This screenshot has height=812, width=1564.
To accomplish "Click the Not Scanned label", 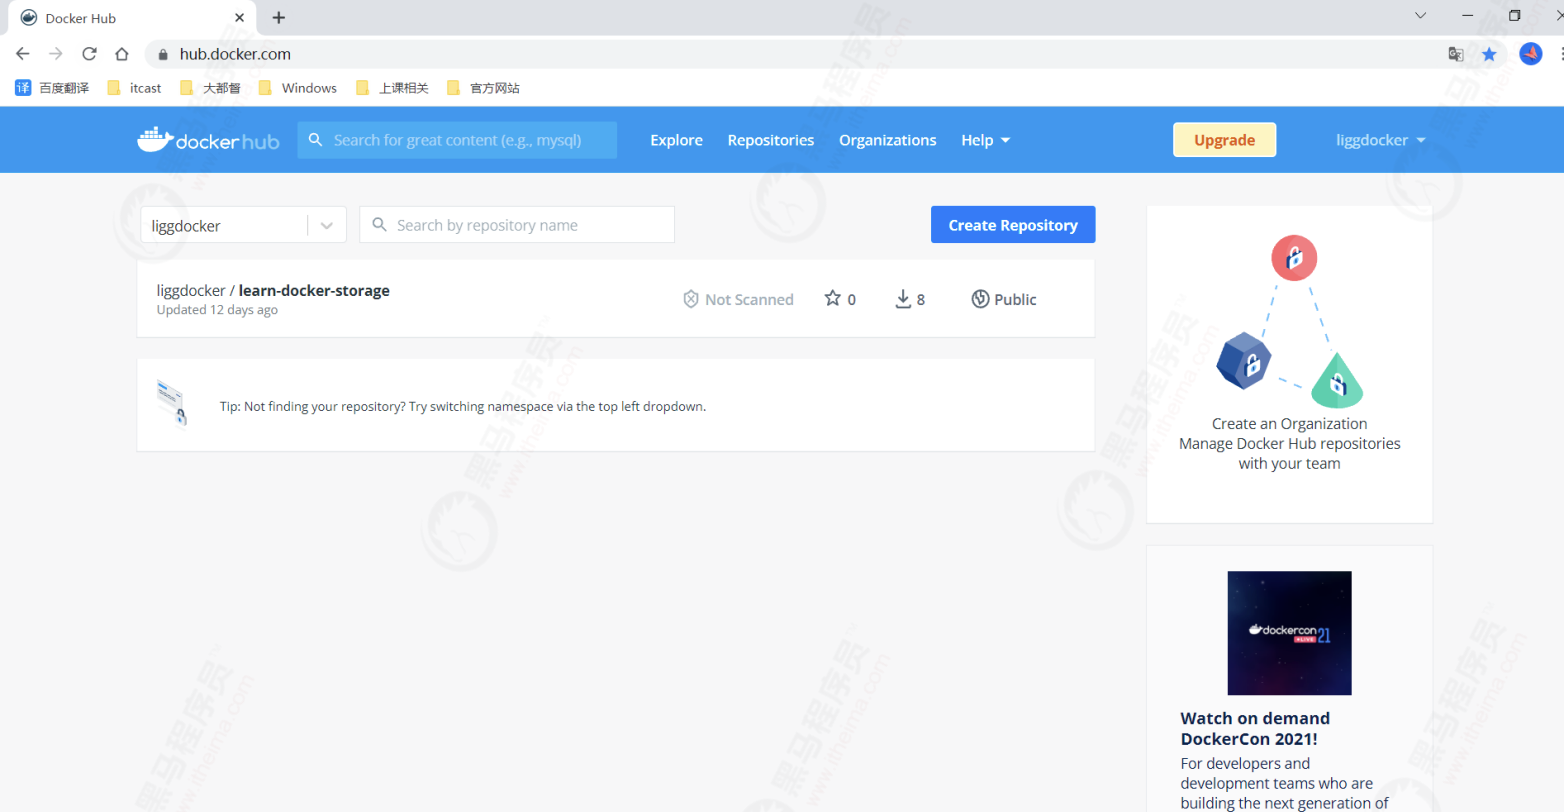I will [x=749, y=299].
